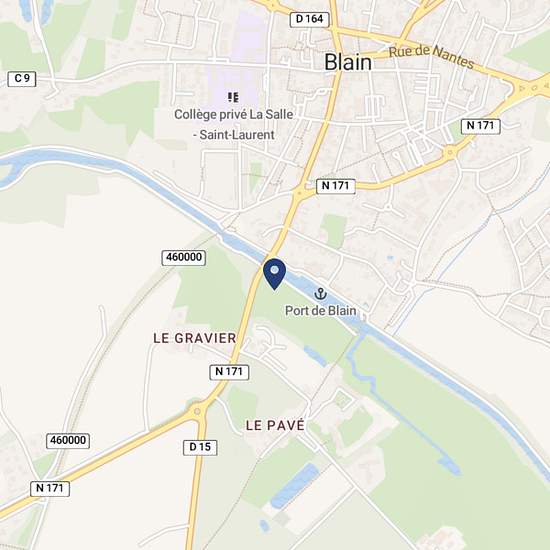550x550 pixels.
Task: Click the N 171 shield in the top-right area
Action: 481,126
